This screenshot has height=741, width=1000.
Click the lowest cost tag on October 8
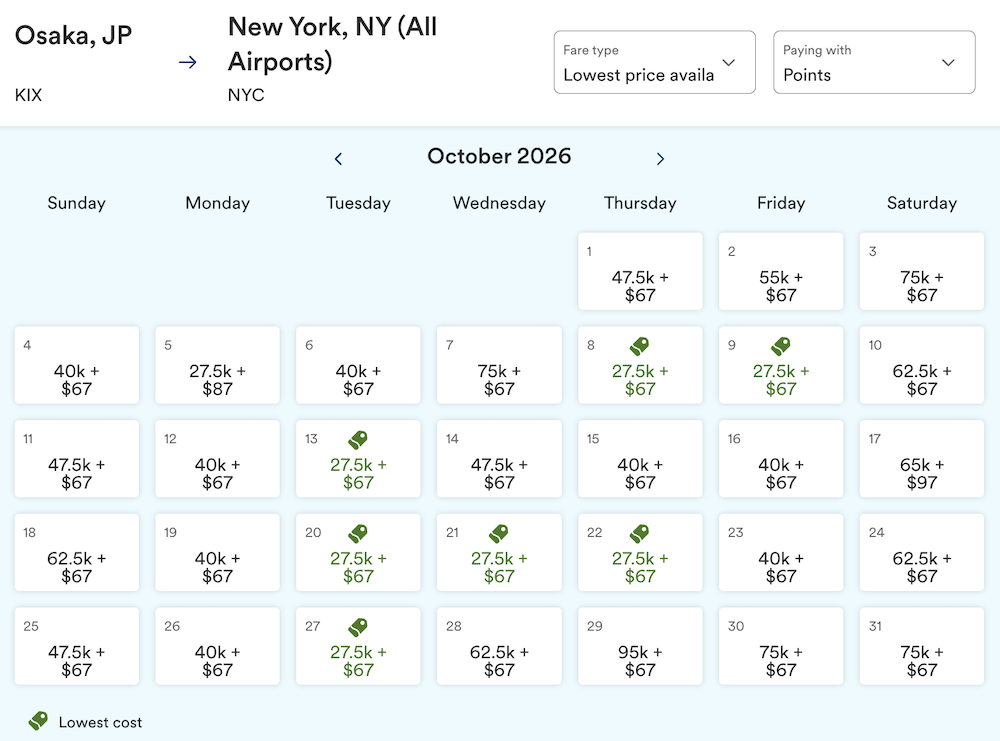click(x=639, y=346)
